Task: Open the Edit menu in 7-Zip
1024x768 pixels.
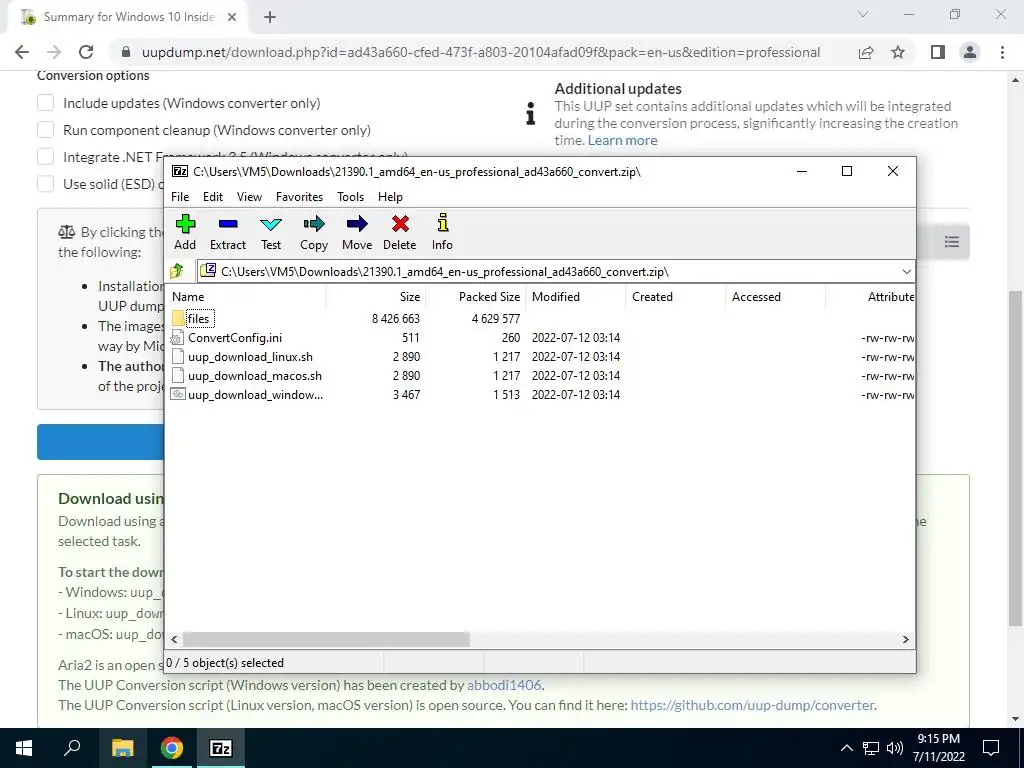Action: pyautogui.click(x=213, y=197)
